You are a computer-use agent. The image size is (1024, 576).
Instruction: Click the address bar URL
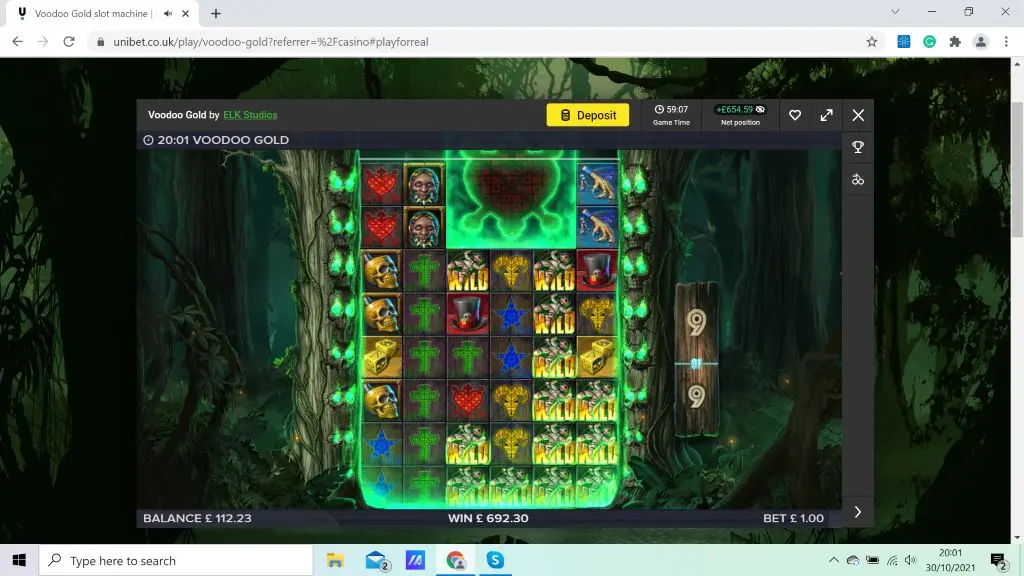[x=271, y=42]
